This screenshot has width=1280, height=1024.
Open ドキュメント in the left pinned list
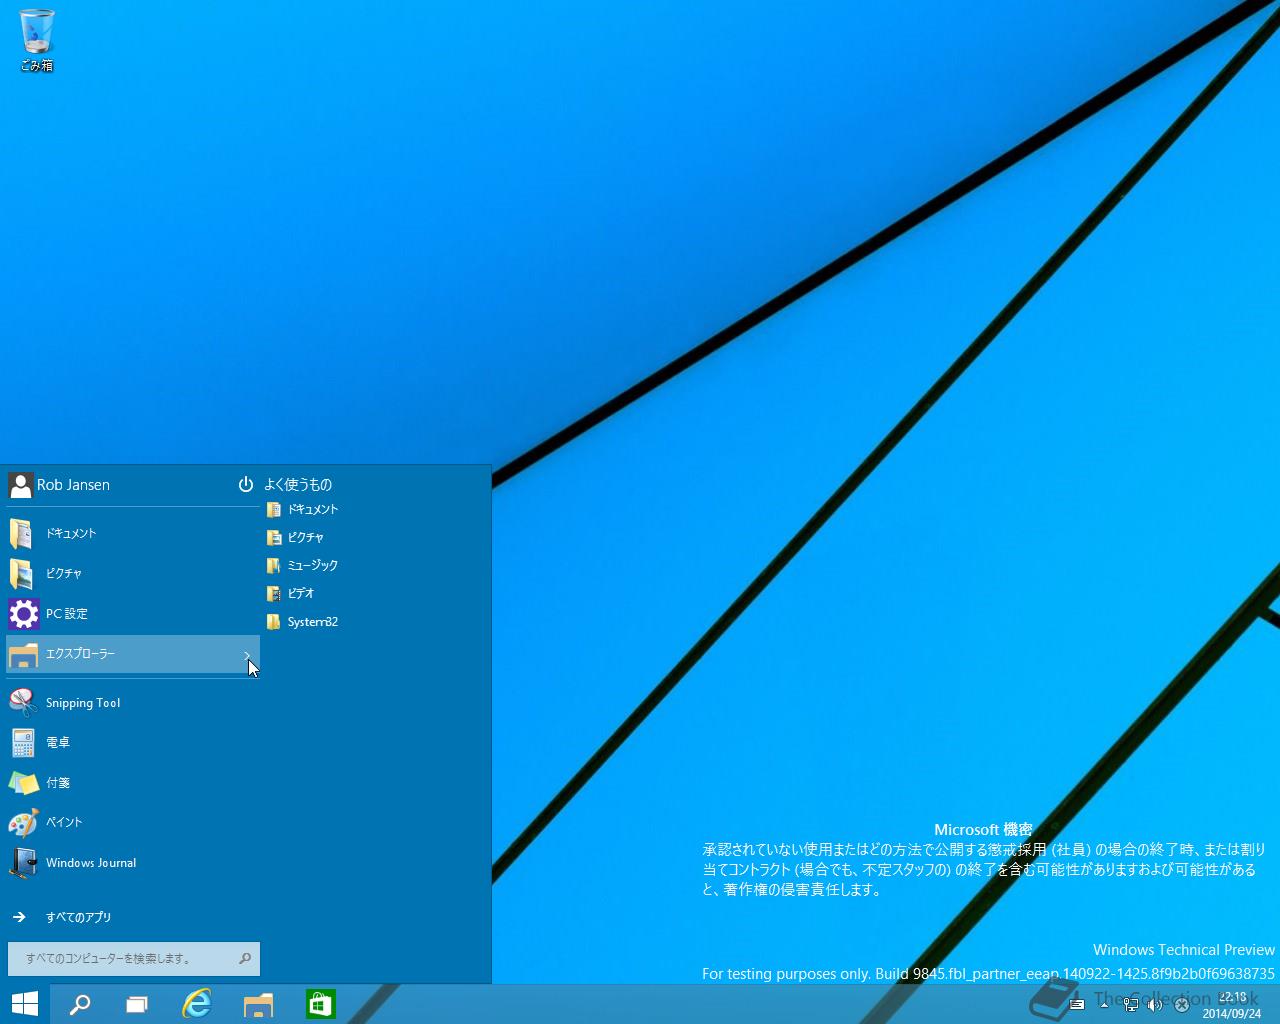pos(133,534)
